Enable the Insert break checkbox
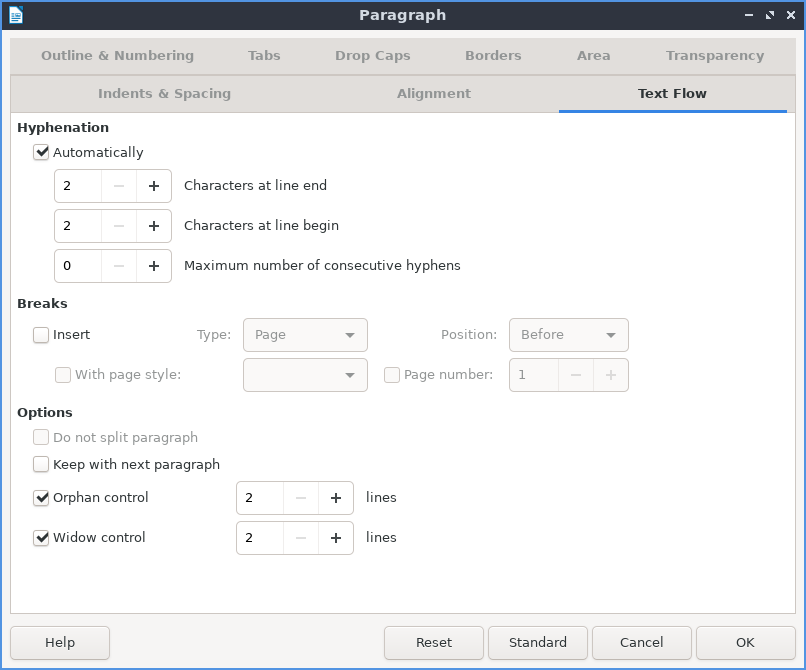The height and width of the screenshot is (670, 806). click(x=41, y=335)
